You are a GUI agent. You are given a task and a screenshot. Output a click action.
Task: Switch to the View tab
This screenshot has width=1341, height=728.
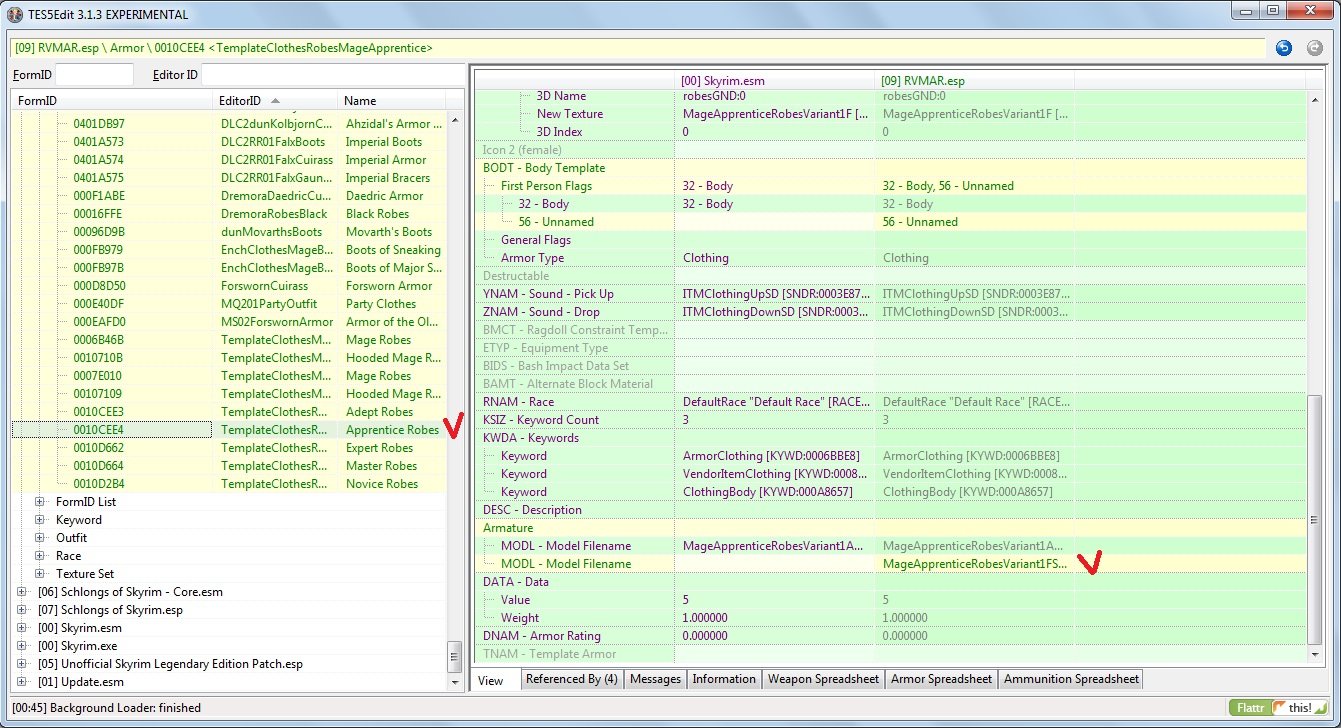click(494, 680)
